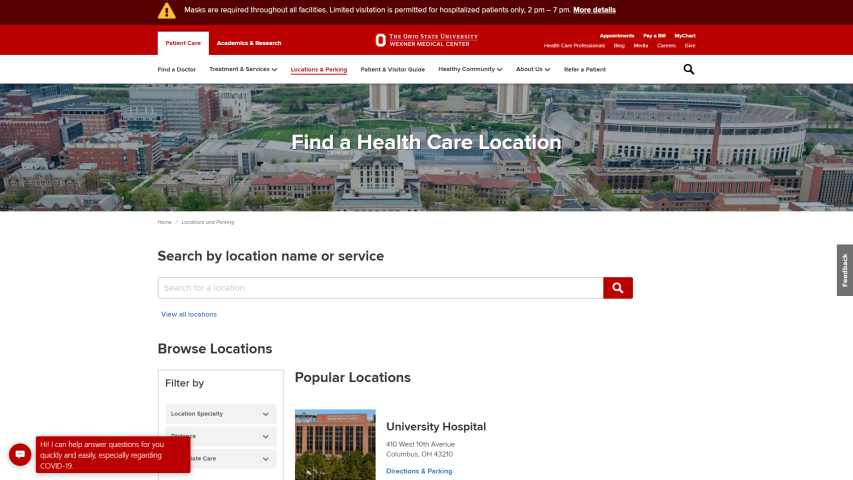This screenshot has height=480, width=853.
Task: Expand the Distance filter chevron
Action: [x=265, y=437]
